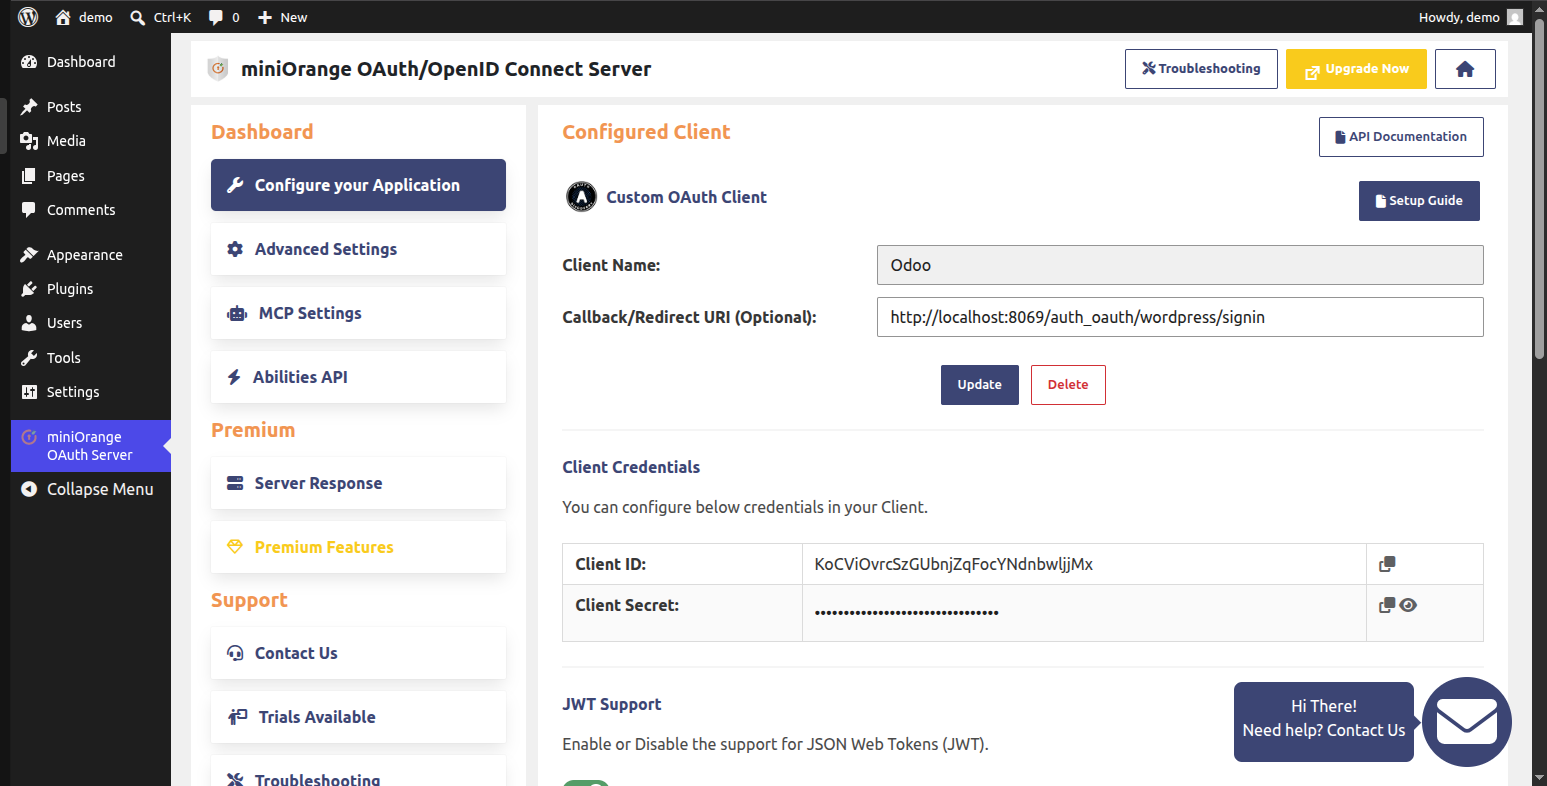Screen dimensions: 1547x786
Task: Open the Ctrl+K search command palette
Action: pos(160,17)
